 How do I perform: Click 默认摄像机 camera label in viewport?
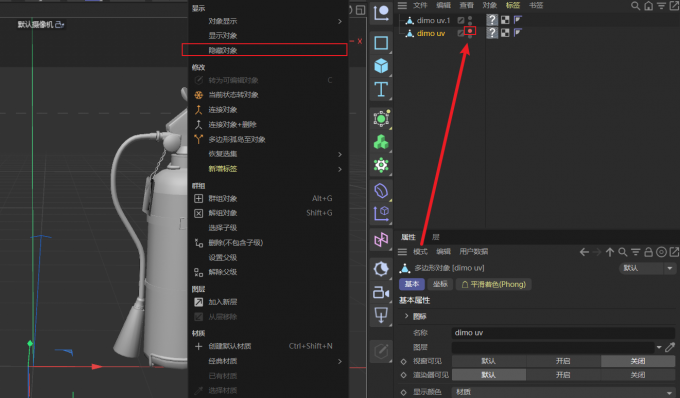click(x=36, y=25)
